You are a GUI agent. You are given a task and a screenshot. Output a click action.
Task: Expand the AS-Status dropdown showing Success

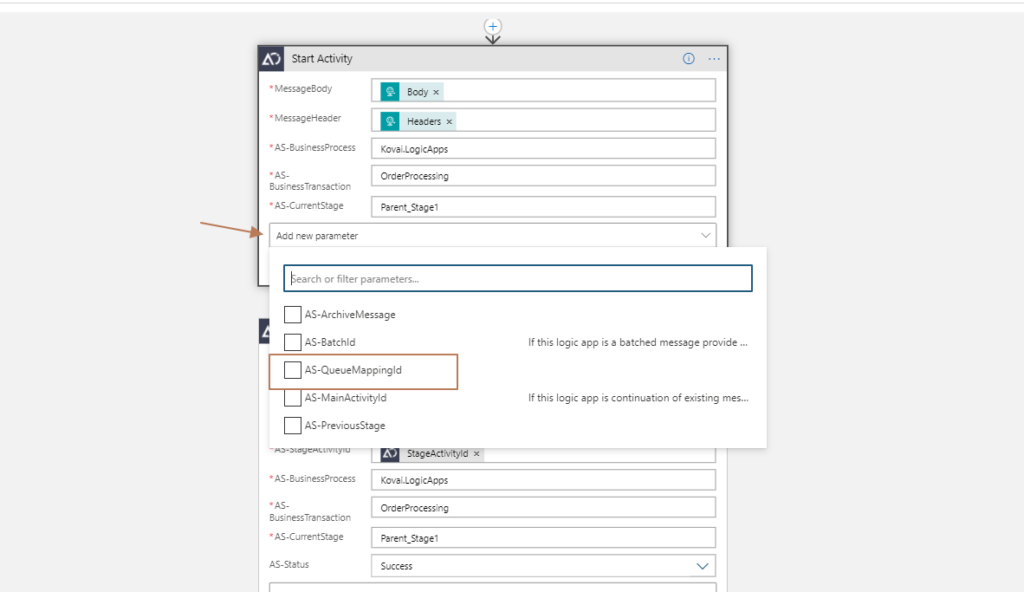pyautogui.click(x=705, y=565)
